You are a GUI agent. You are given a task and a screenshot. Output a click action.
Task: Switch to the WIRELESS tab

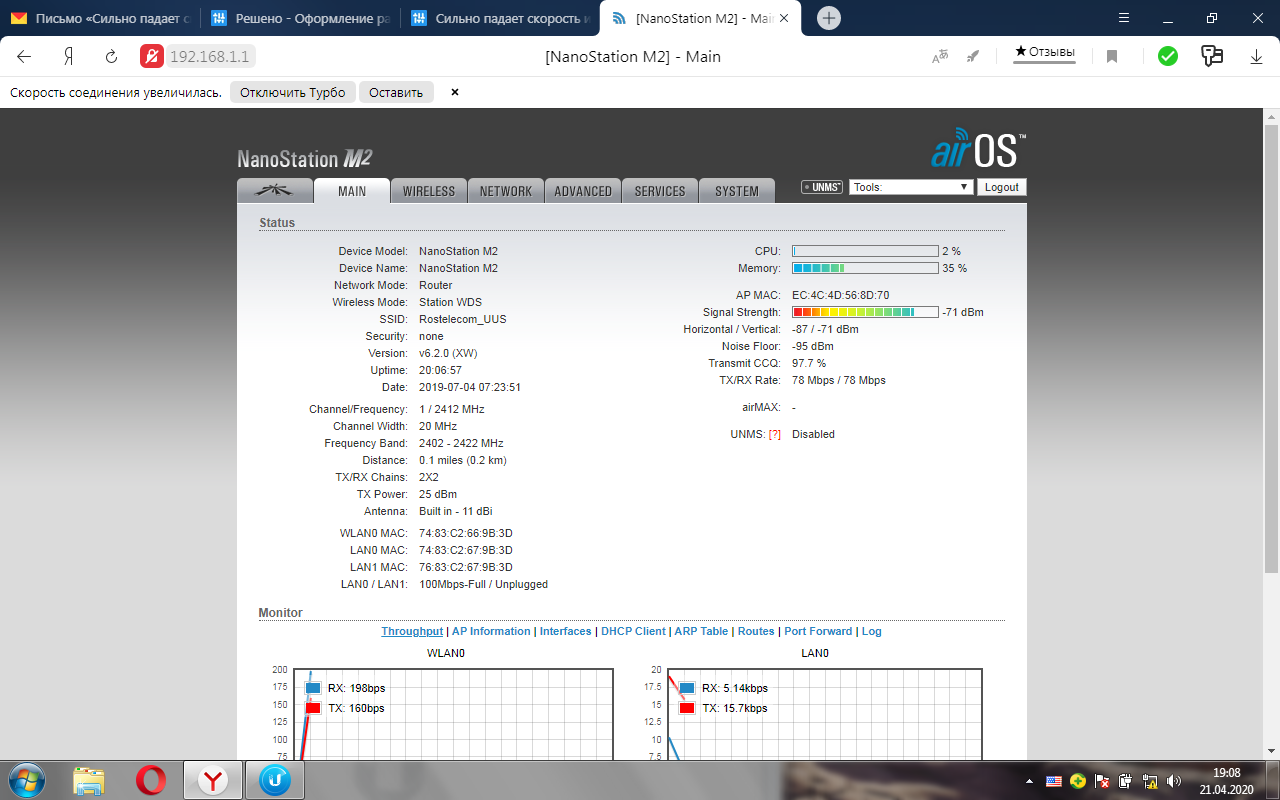tap(428, 190)
